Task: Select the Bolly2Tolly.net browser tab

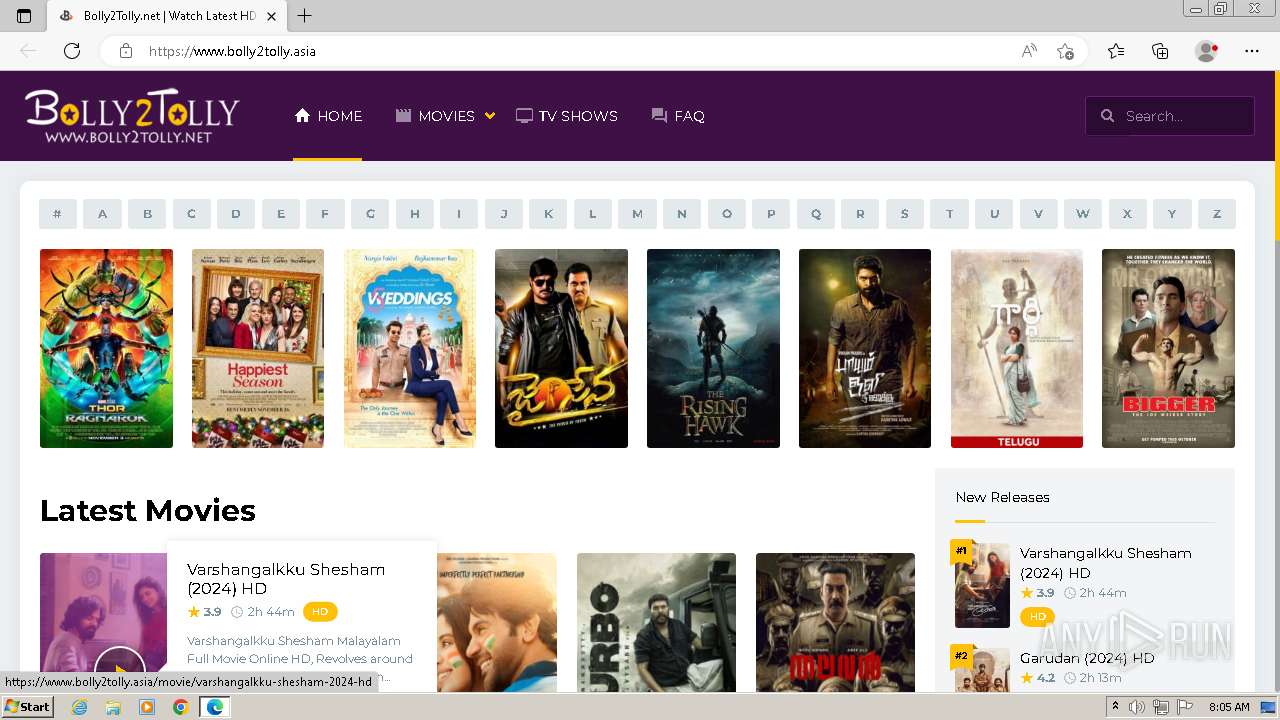Action: click(x=168, y=16)
